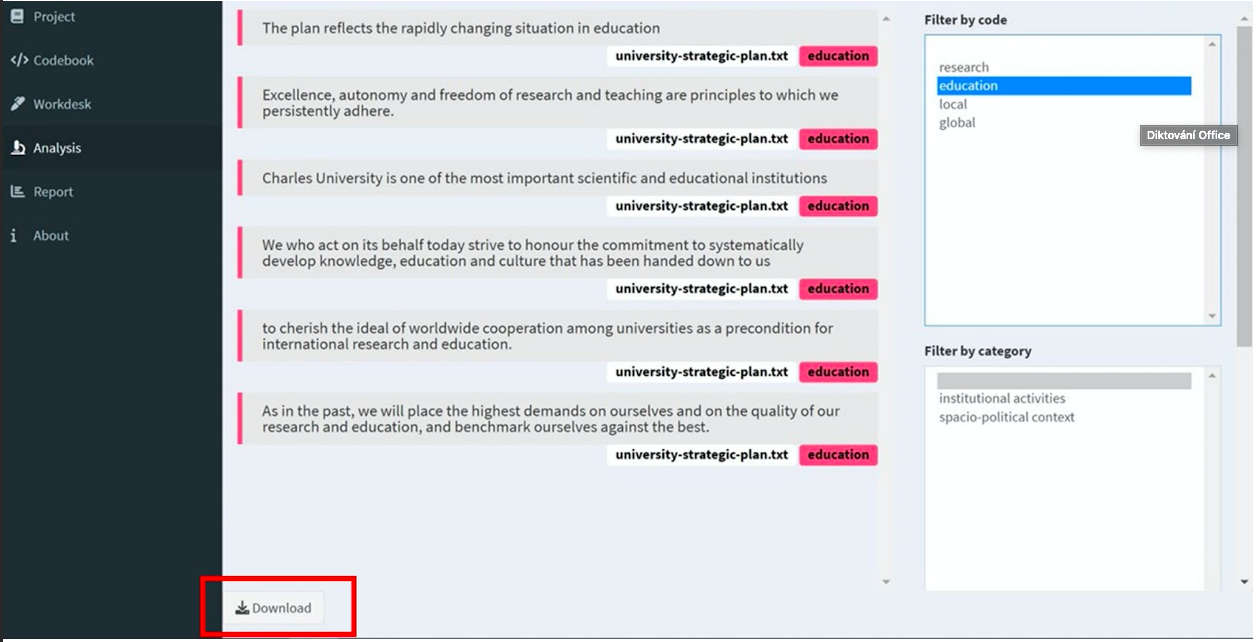Click the segment 'to cherish the ideal of worldwide'
The image size is (1256, 642).
click(x=558, y=336)
